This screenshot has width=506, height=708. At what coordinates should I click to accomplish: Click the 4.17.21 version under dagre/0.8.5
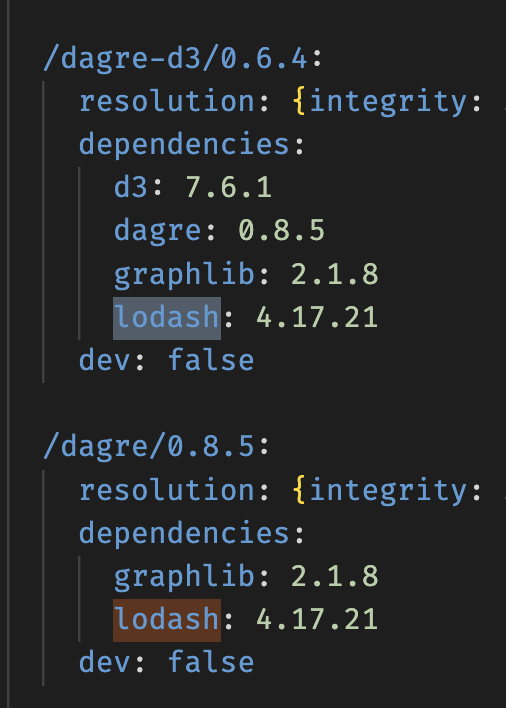click(317, 620)
